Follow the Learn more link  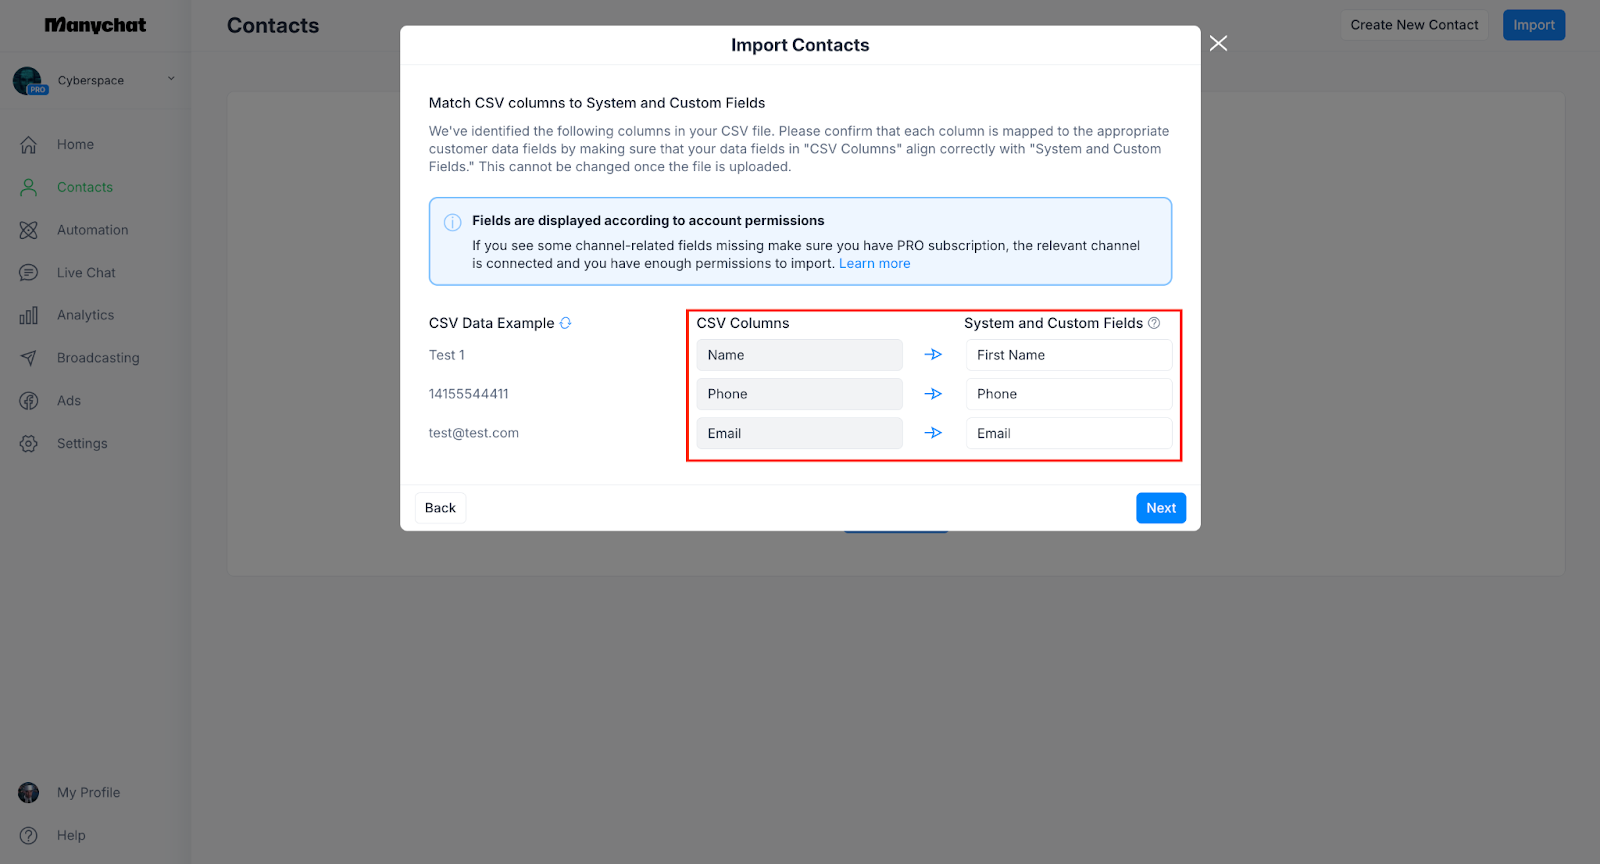[x=874, y=264]
